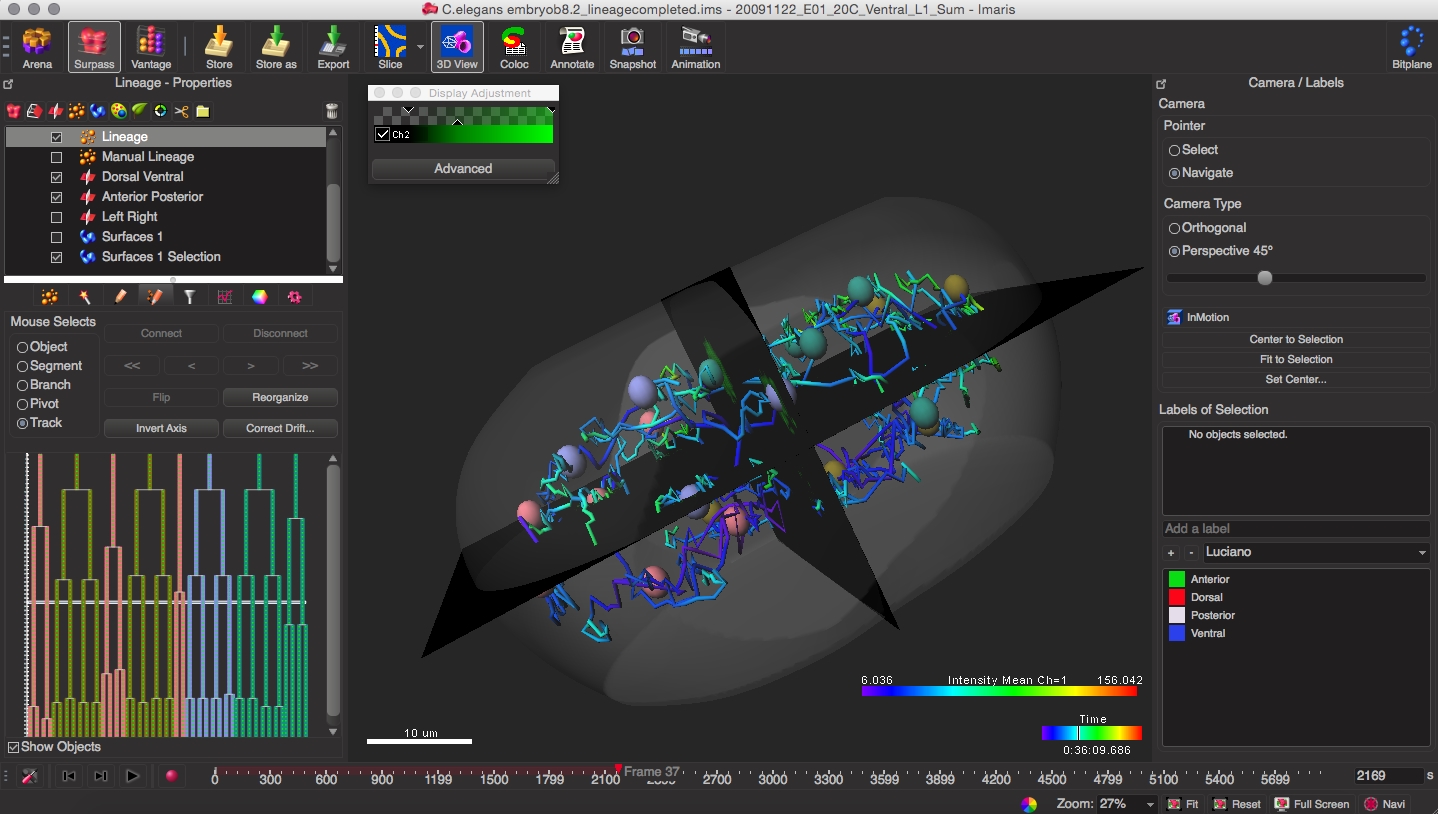Image resolution: width=1438 pixels, height=814 pixels.
Task: Click the Add a label field
Action: [1296, 528]
